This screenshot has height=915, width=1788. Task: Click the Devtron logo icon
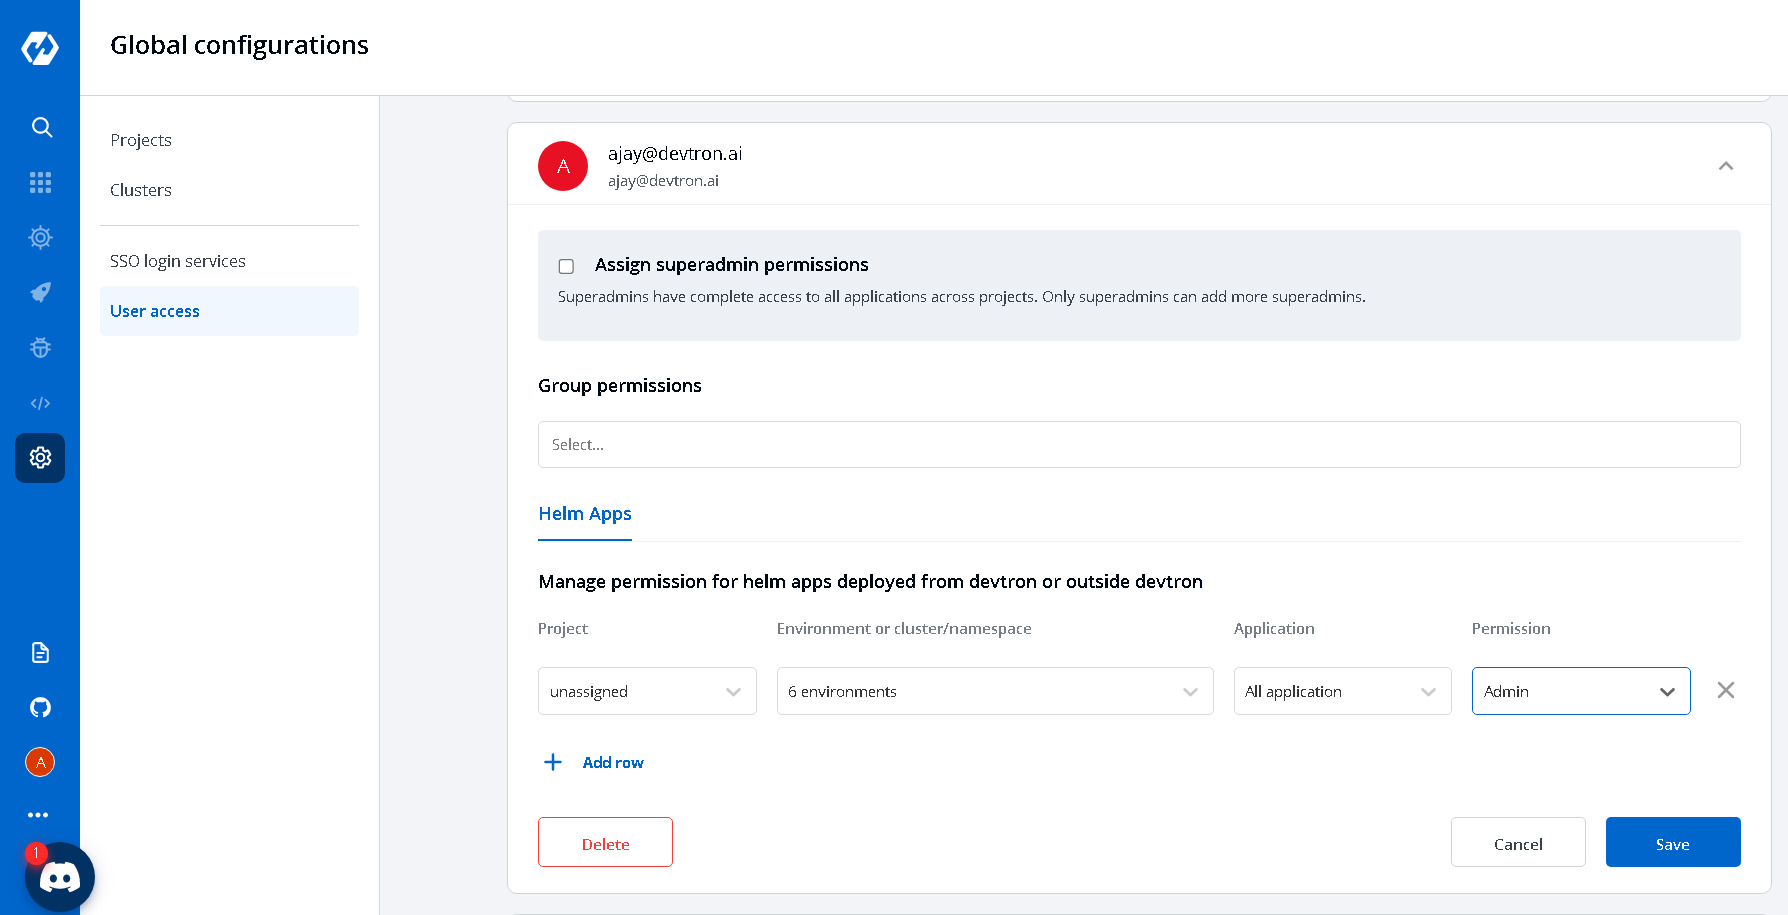40,47
